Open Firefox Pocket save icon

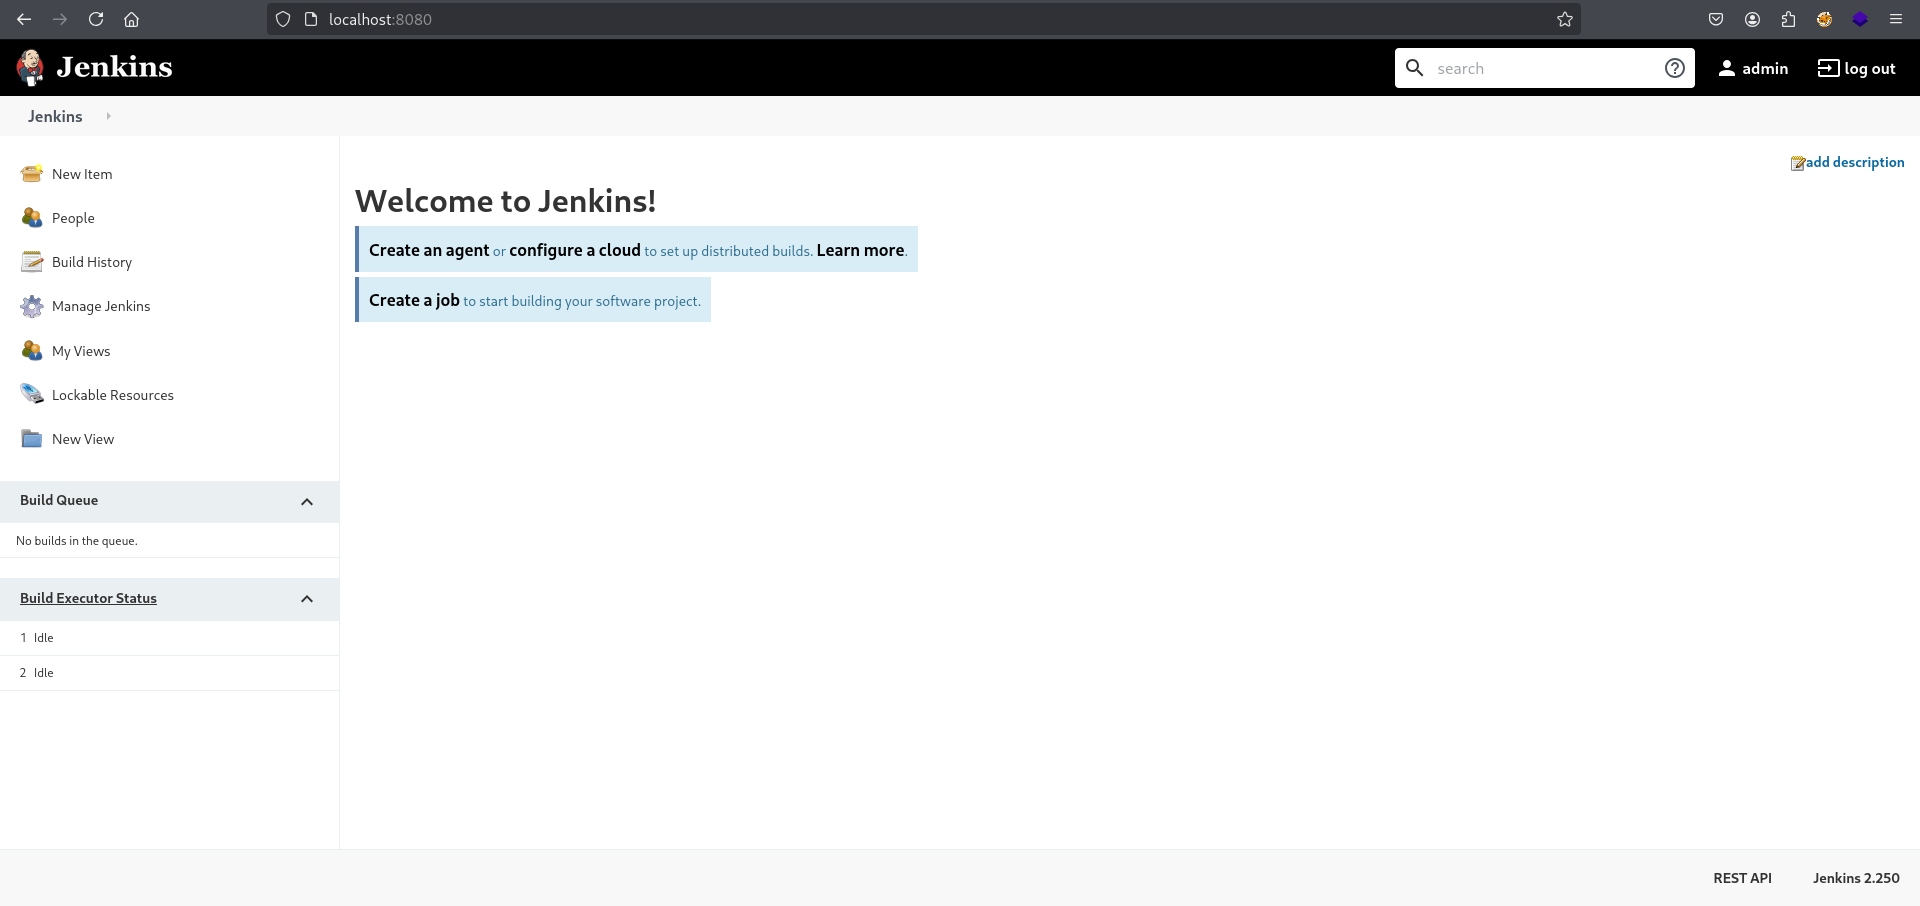pos(1716,19)
